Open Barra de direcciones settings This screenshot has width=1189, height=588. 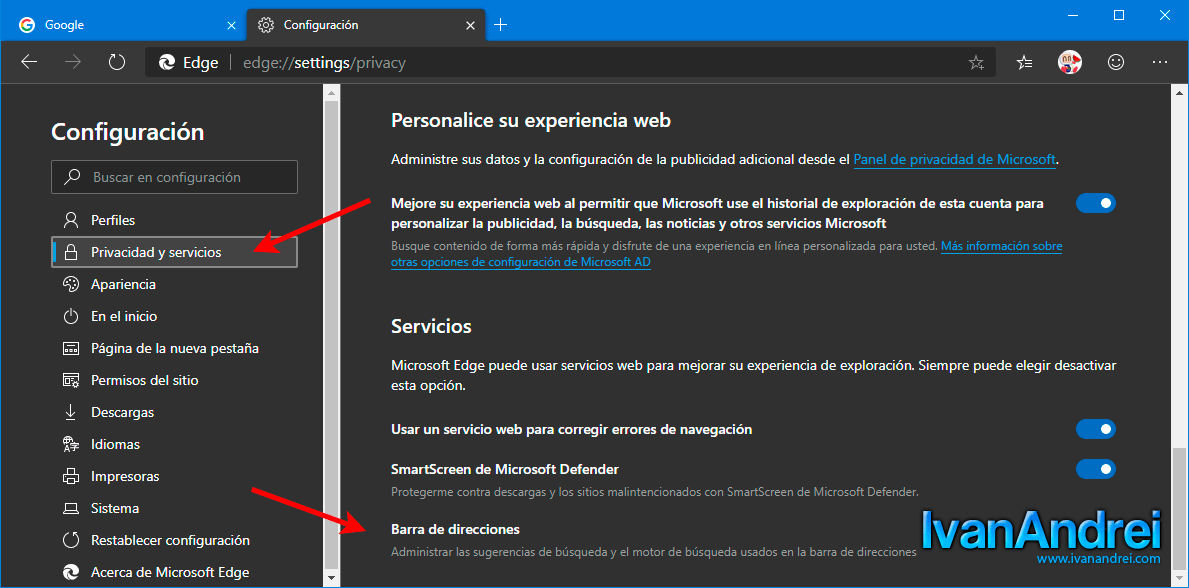coord(455,529)
